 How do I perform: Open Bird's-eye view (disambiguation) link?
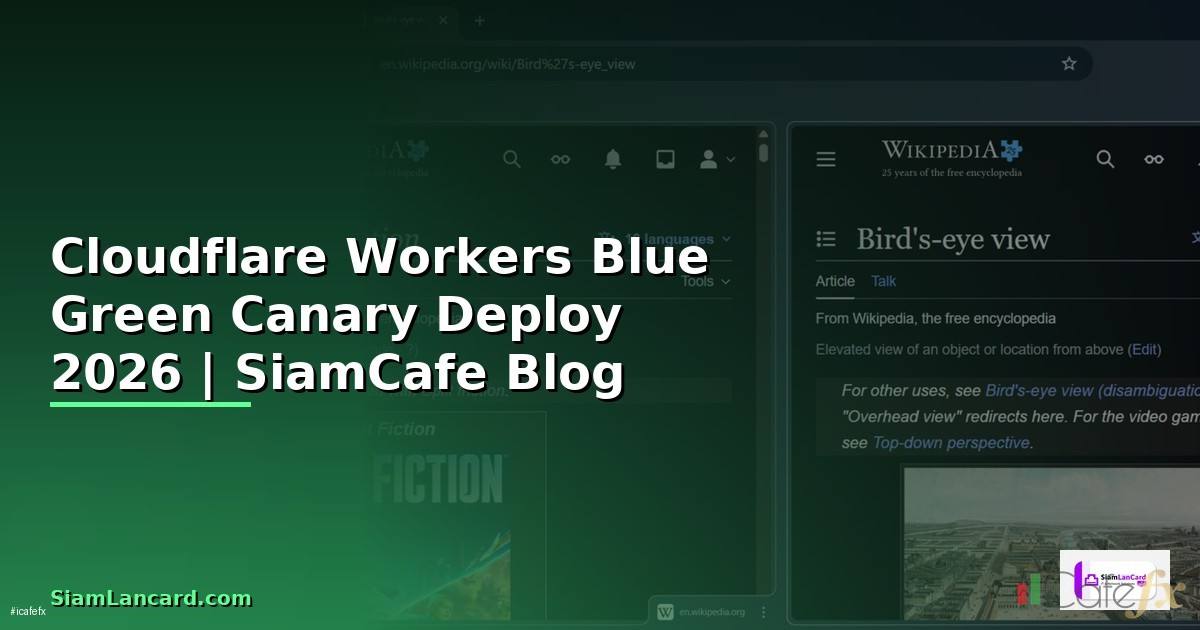click(1092, 391)
